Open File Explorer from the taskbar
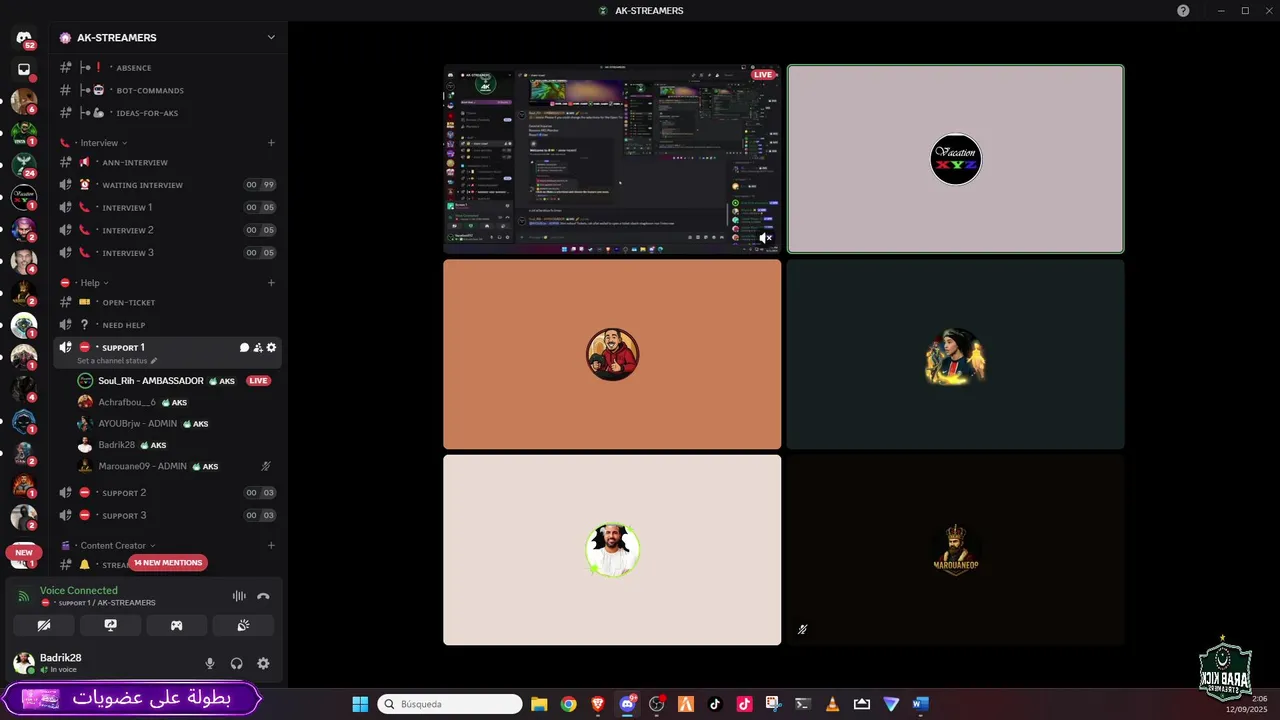Image resolution: width=1280 pixels, height=720 pixels. point(539,704)
